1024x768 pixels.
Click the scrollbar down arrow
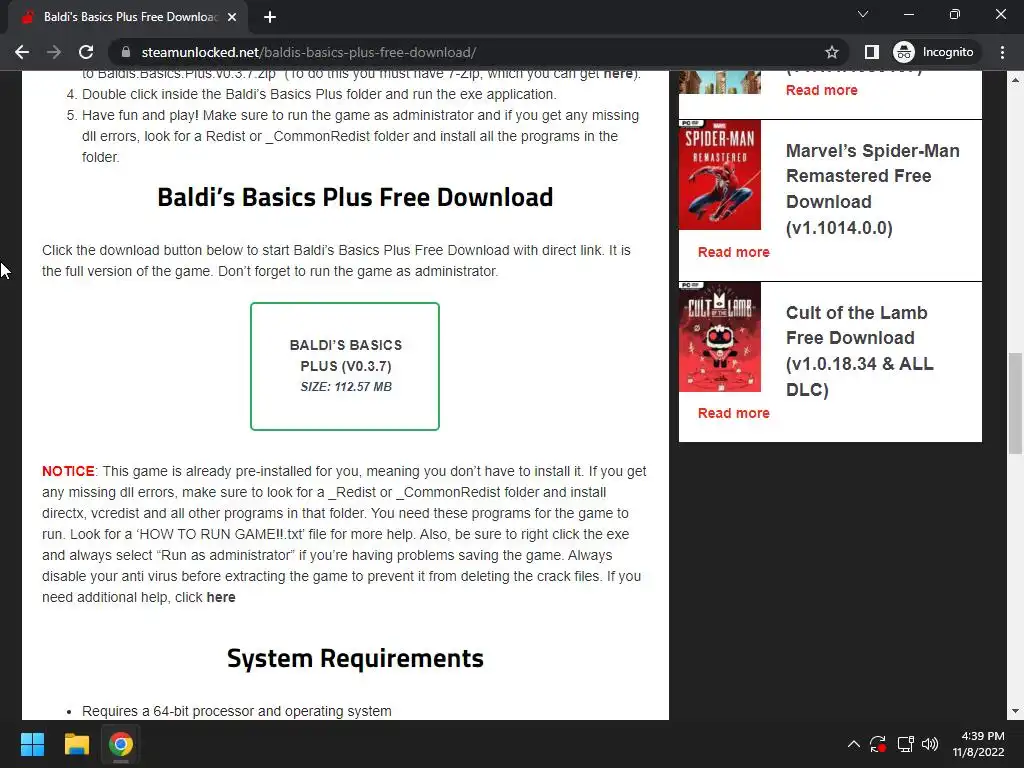click(1015, 711)
